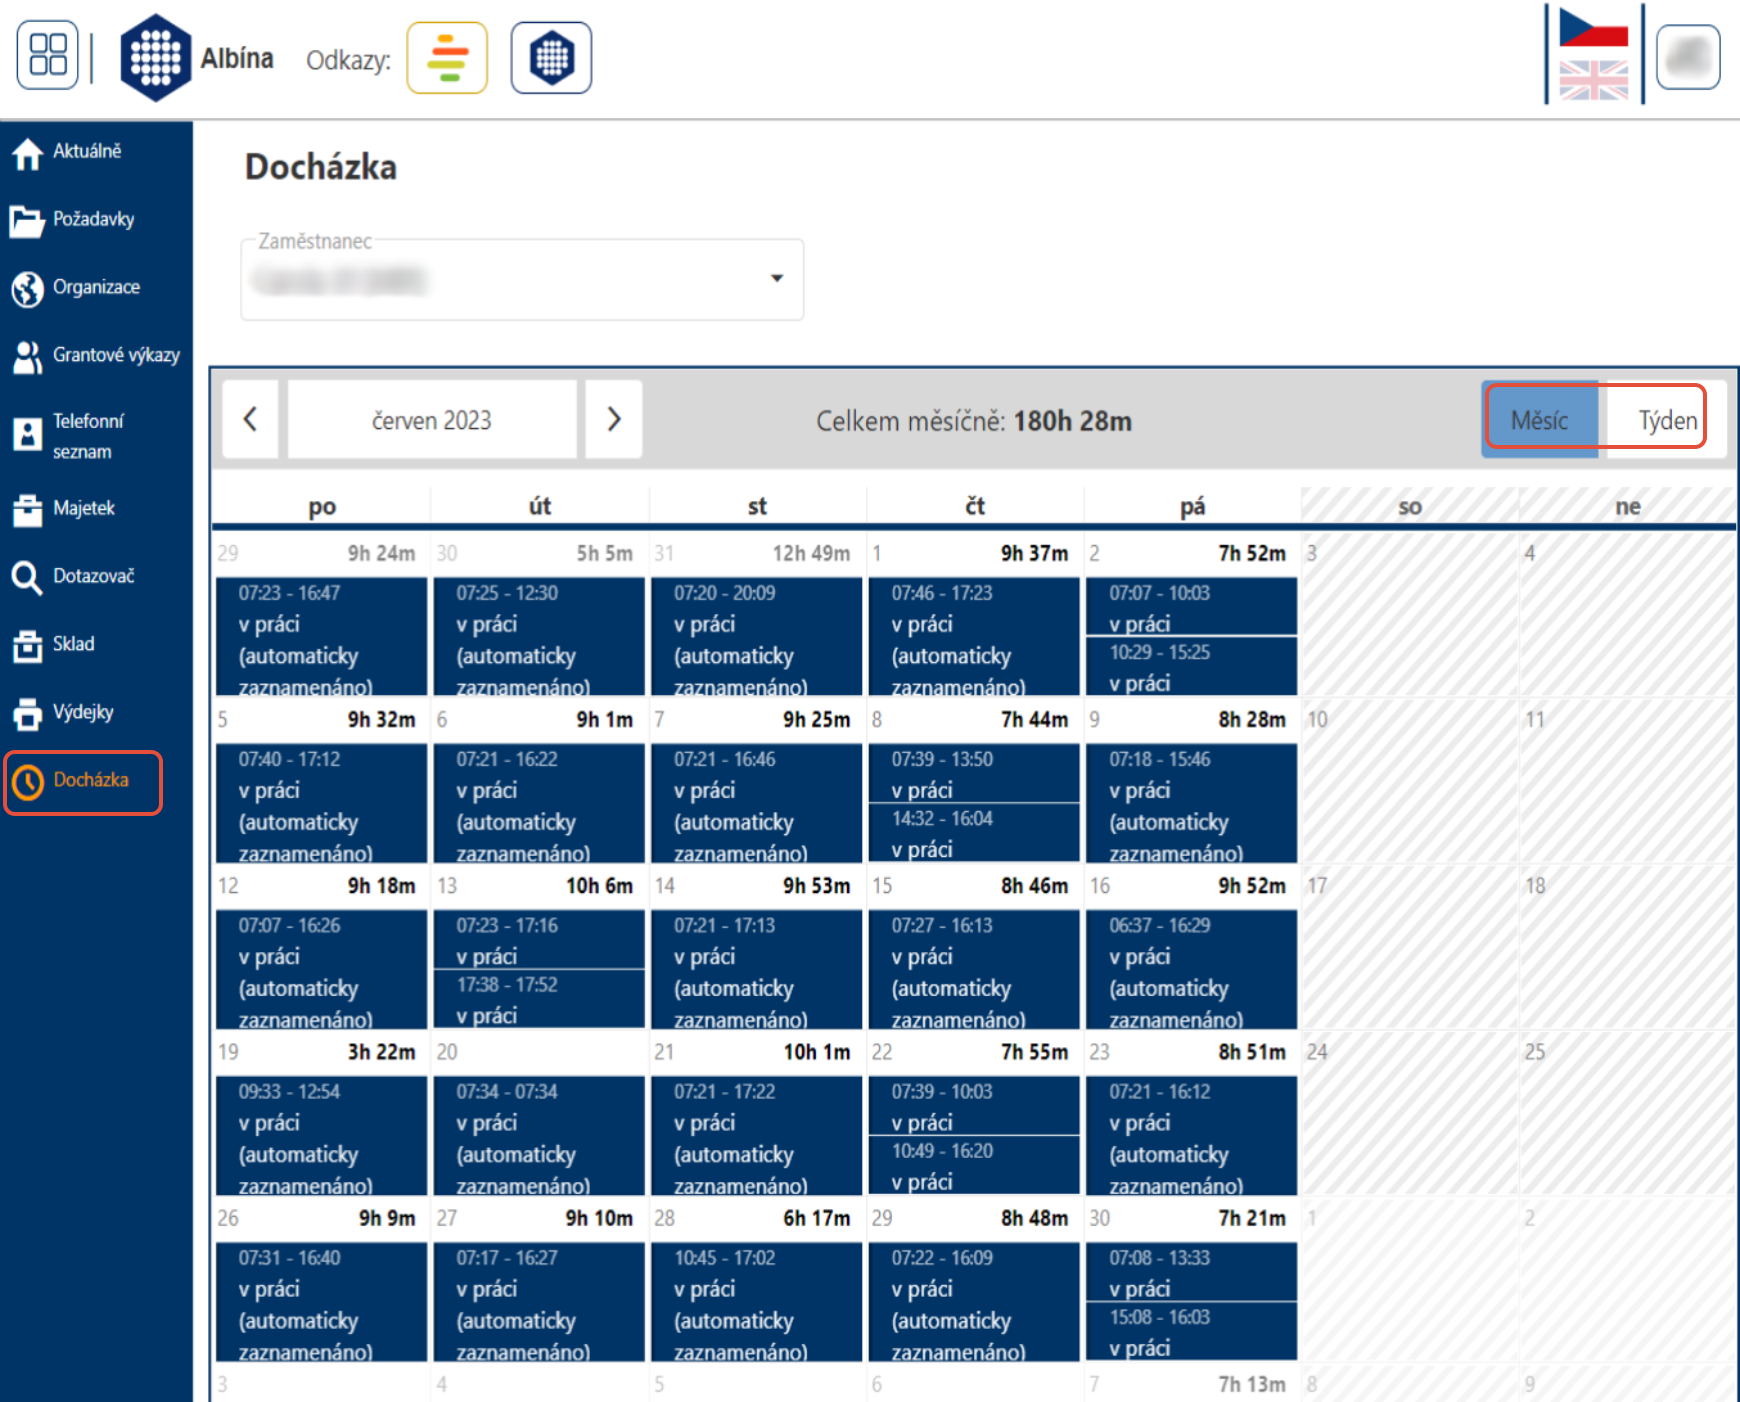Image resolution: width=1740 pixels, height=1402 pixels.
Task: Select the Měsíc view toggle
Action: pyautogui.click(x=1540, y=420)
